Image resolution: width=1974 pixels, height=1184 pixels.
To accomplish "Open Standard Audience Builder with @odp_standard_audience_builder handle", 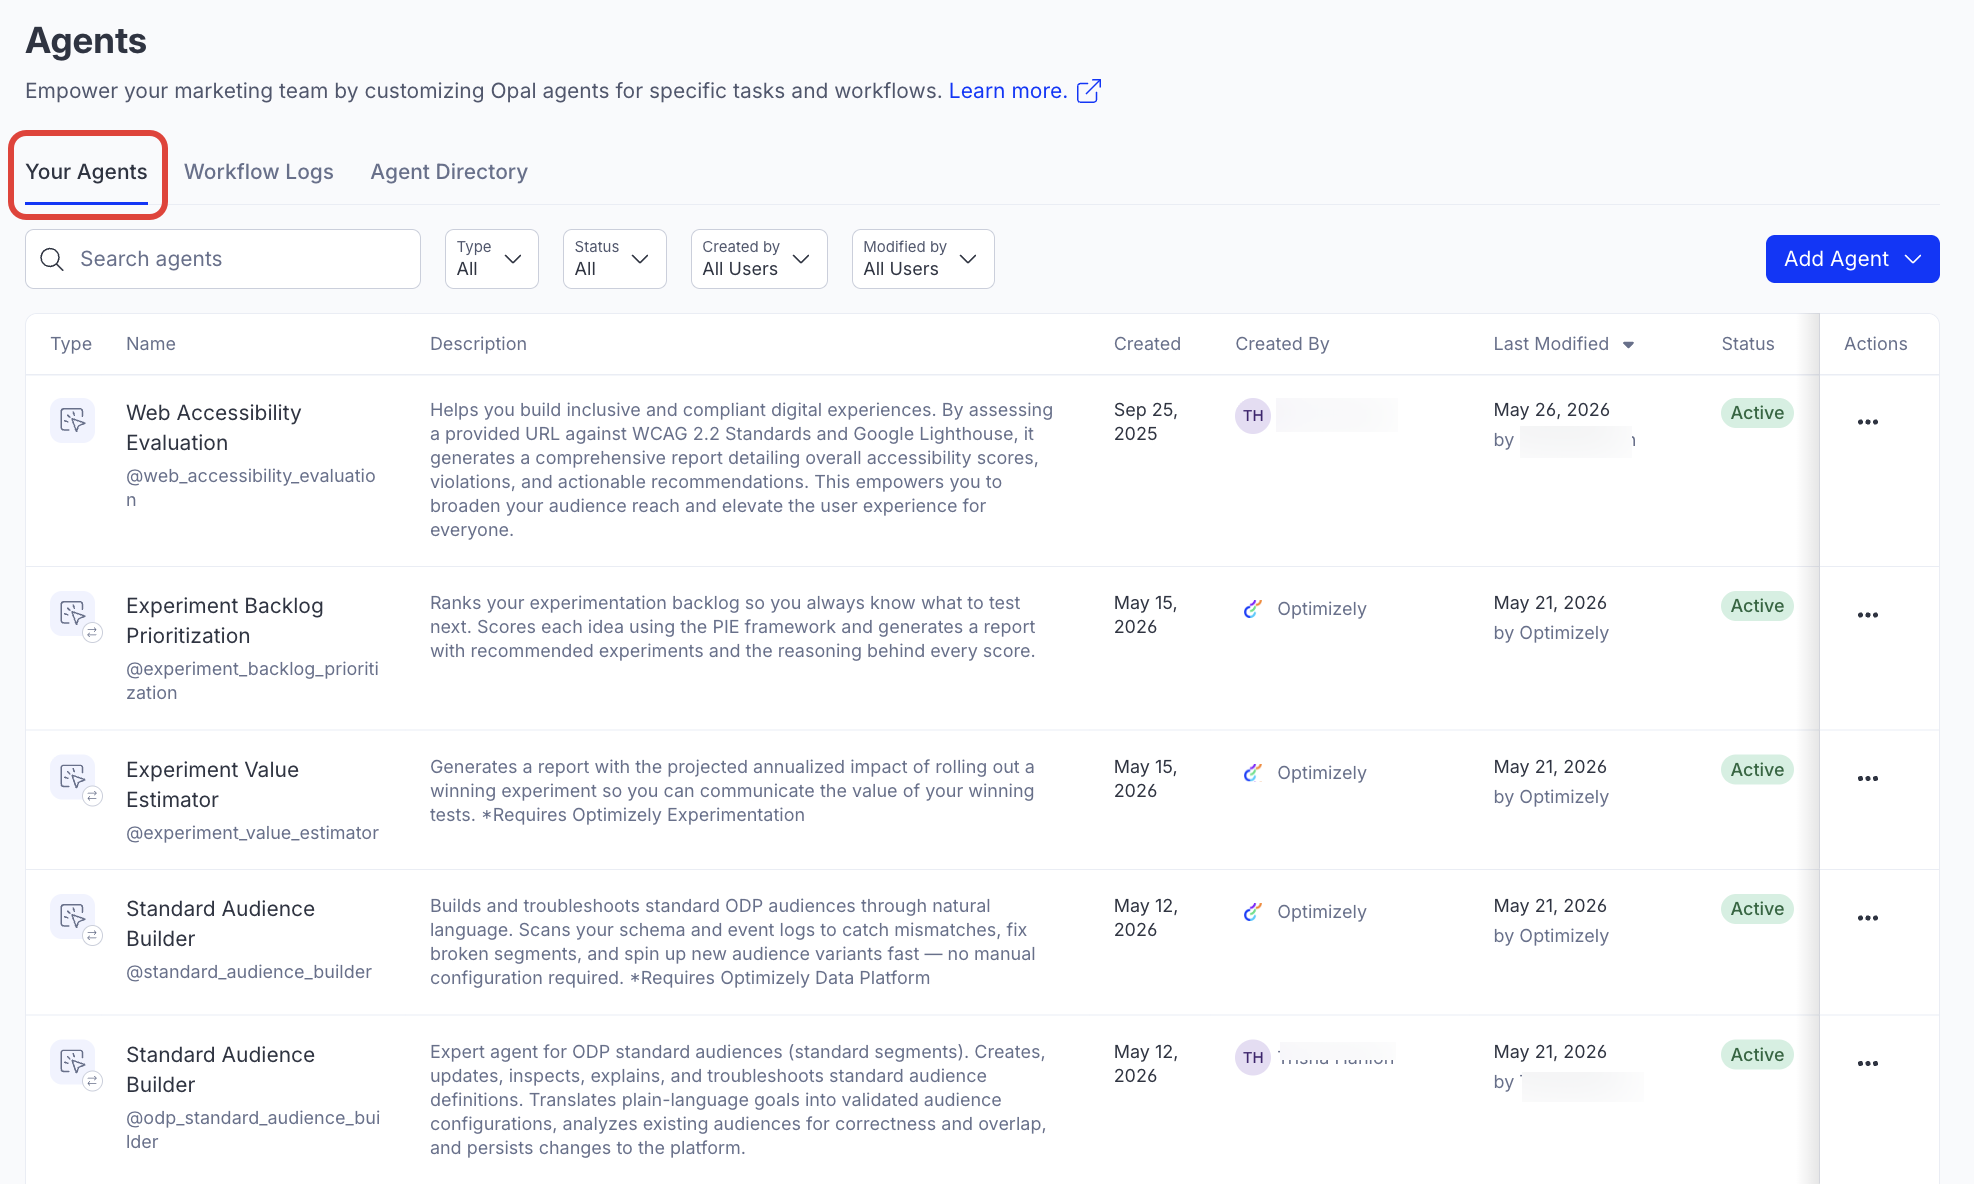I will click(x=221, y=1070).
